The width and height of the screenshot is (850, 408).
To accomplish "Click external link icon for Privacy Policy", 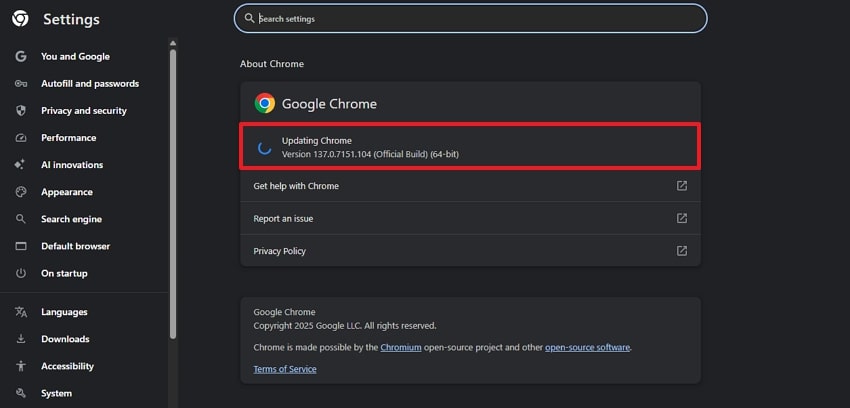I will coord(682,251).
